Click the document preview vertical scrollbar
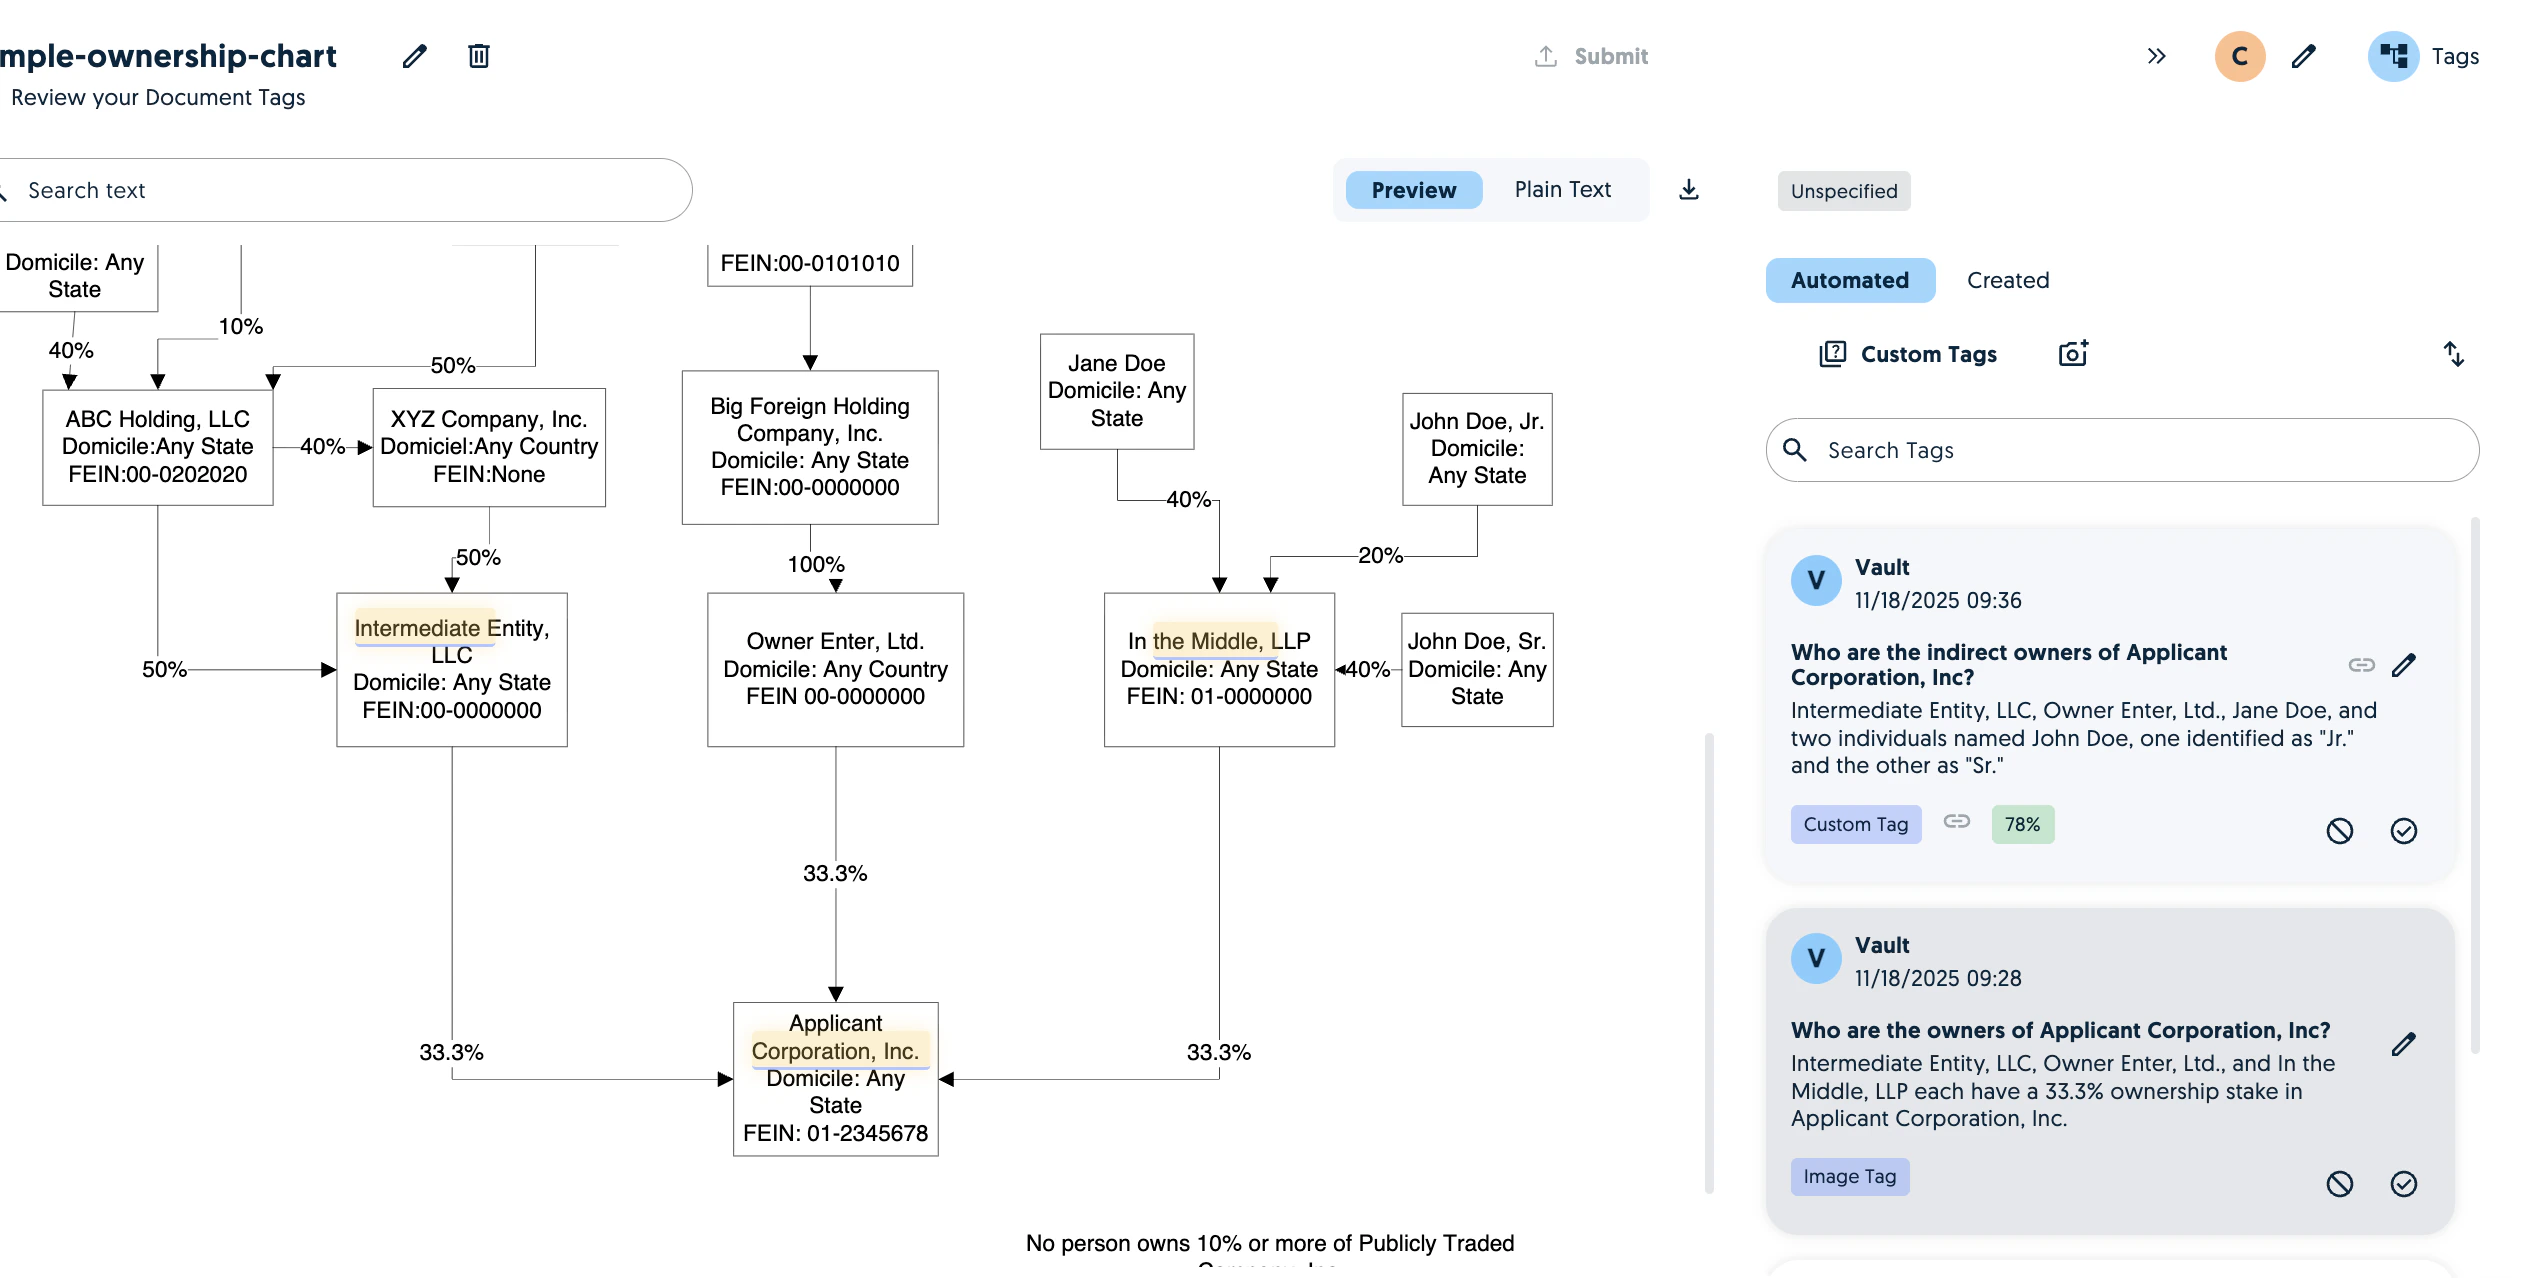2524x1278 pixels. pos(1709,963)
